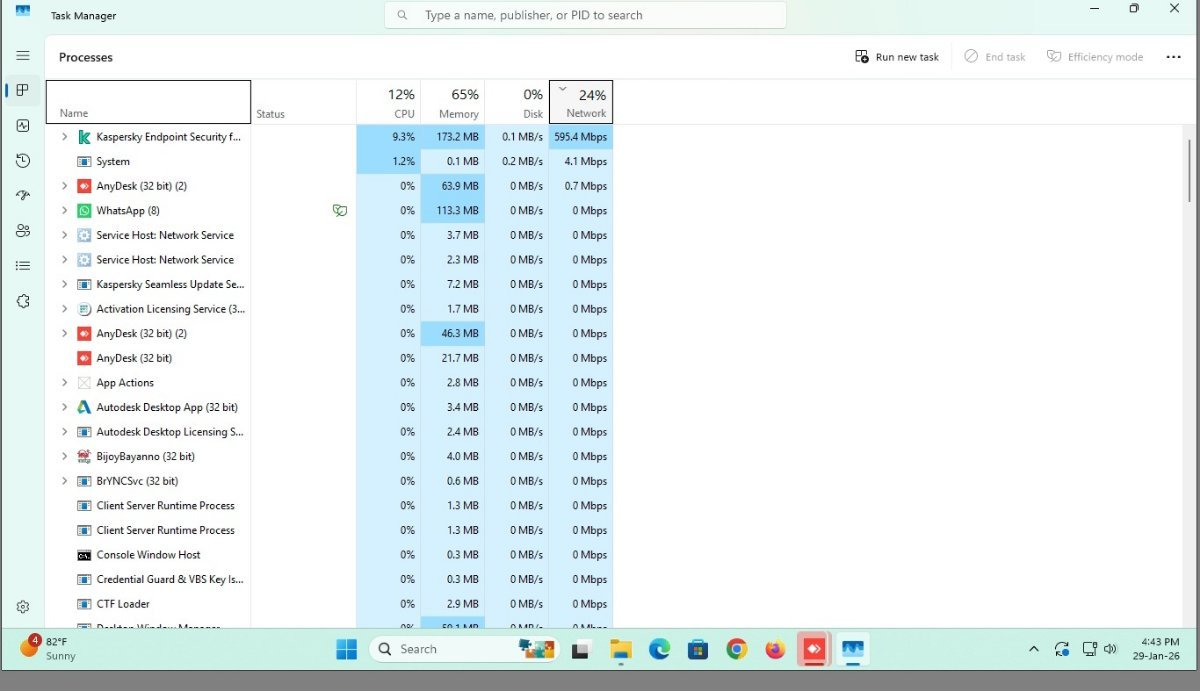This screenshot has height=691, width=1200.
Task: Expand the WhatsApp (8) process group
Action: (65, 211)
